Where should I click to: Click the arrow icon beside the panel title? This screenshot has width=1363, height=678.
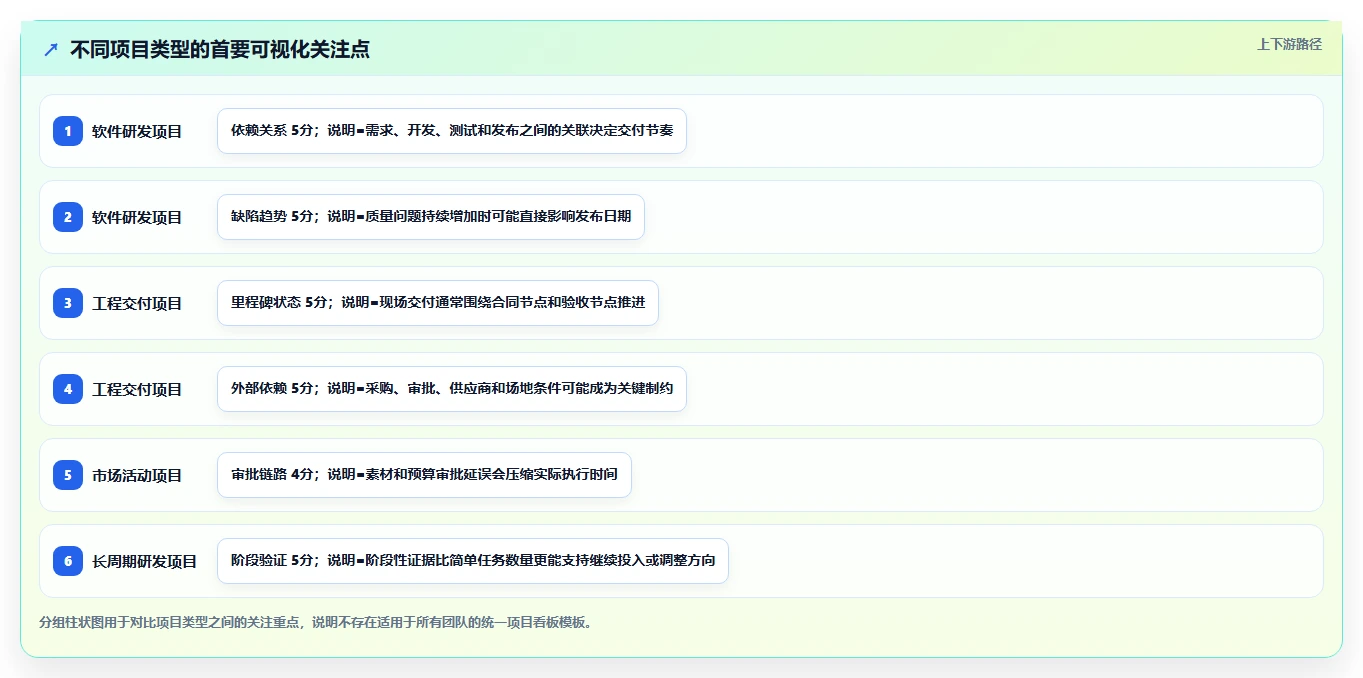coord(51,50)
